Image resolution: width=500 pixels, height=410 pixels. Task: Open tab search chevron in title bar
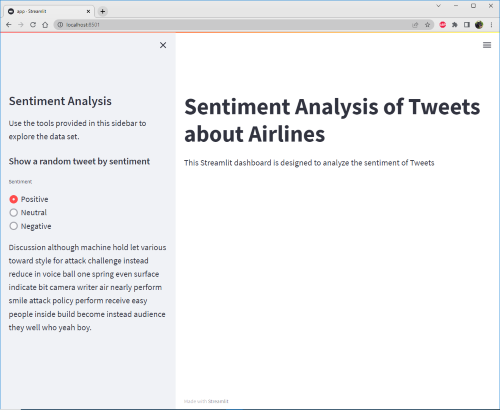[x=439, y=6]
